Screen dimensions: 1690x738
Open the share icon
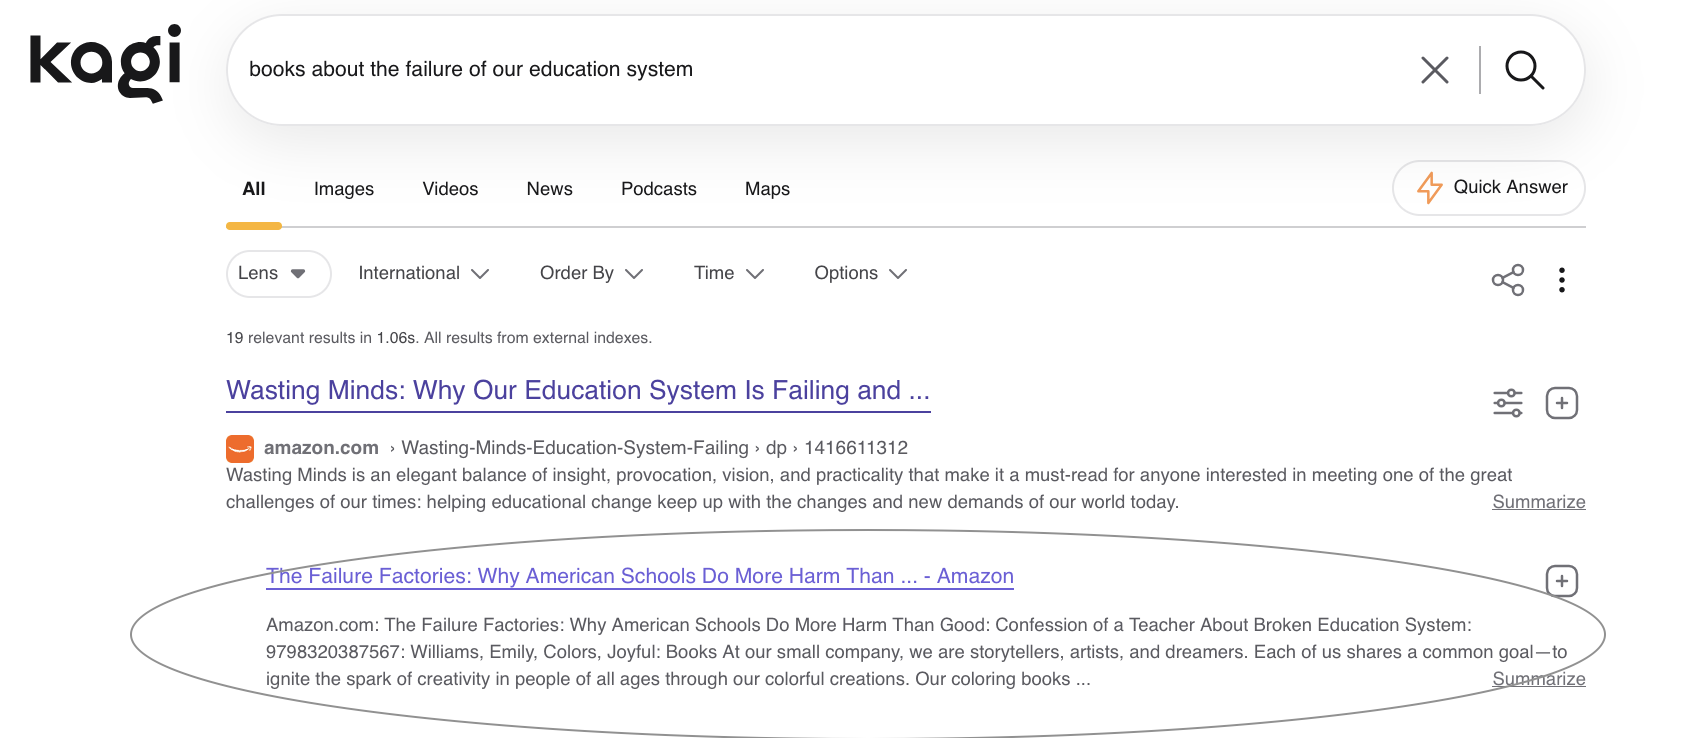pos(1508,280)
